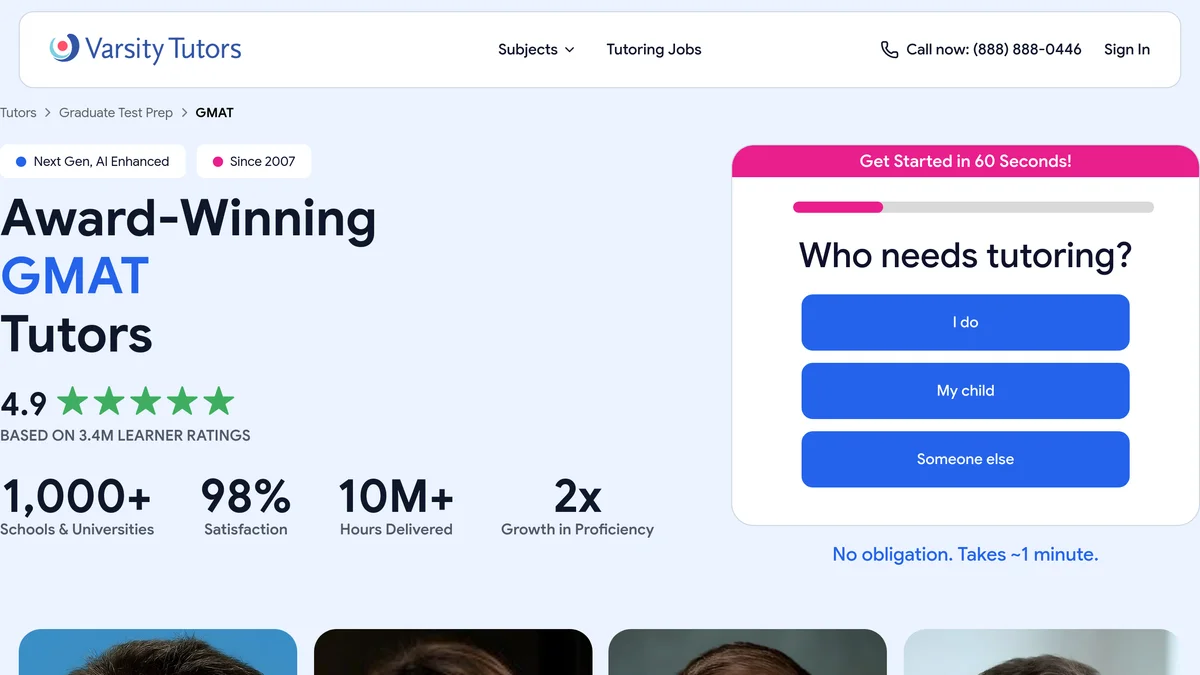Select "Someone else" tutoring option
Image resolution: width=1200 pixels, height=675 pixels.
pos(965,459)
